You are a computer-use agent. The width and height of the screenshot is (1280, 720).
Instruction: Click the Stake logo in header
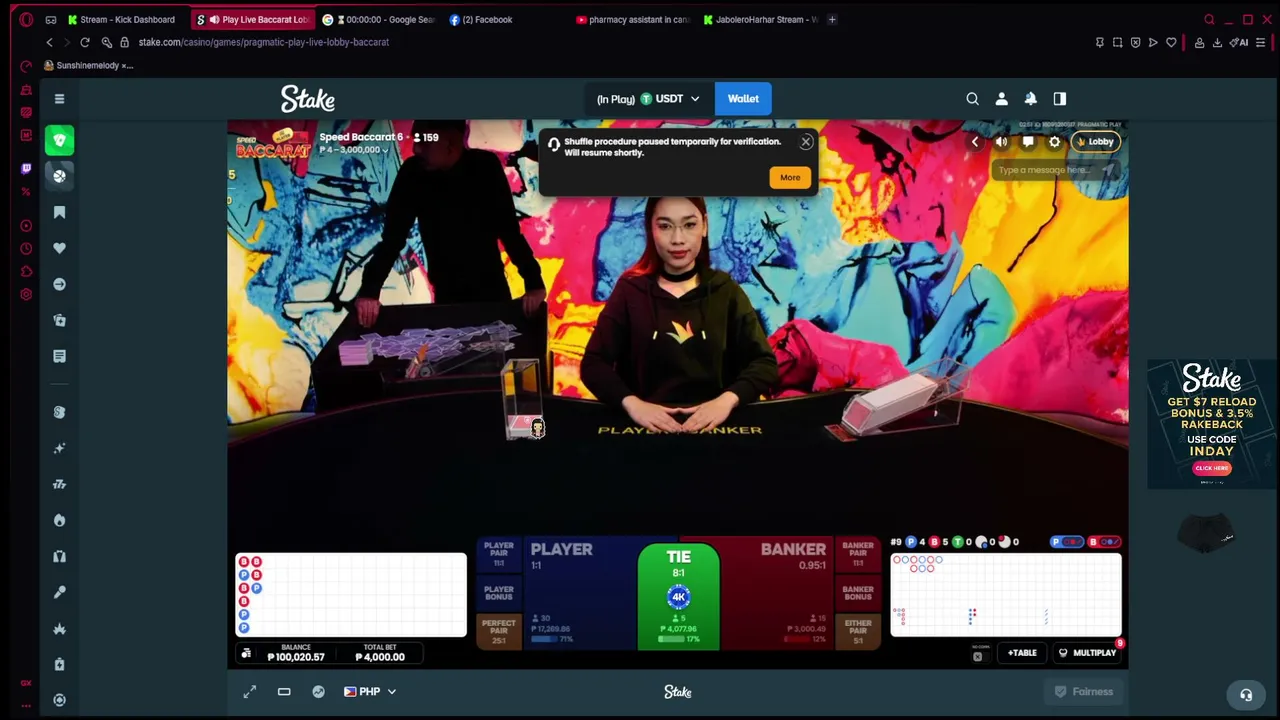[308, 99]
